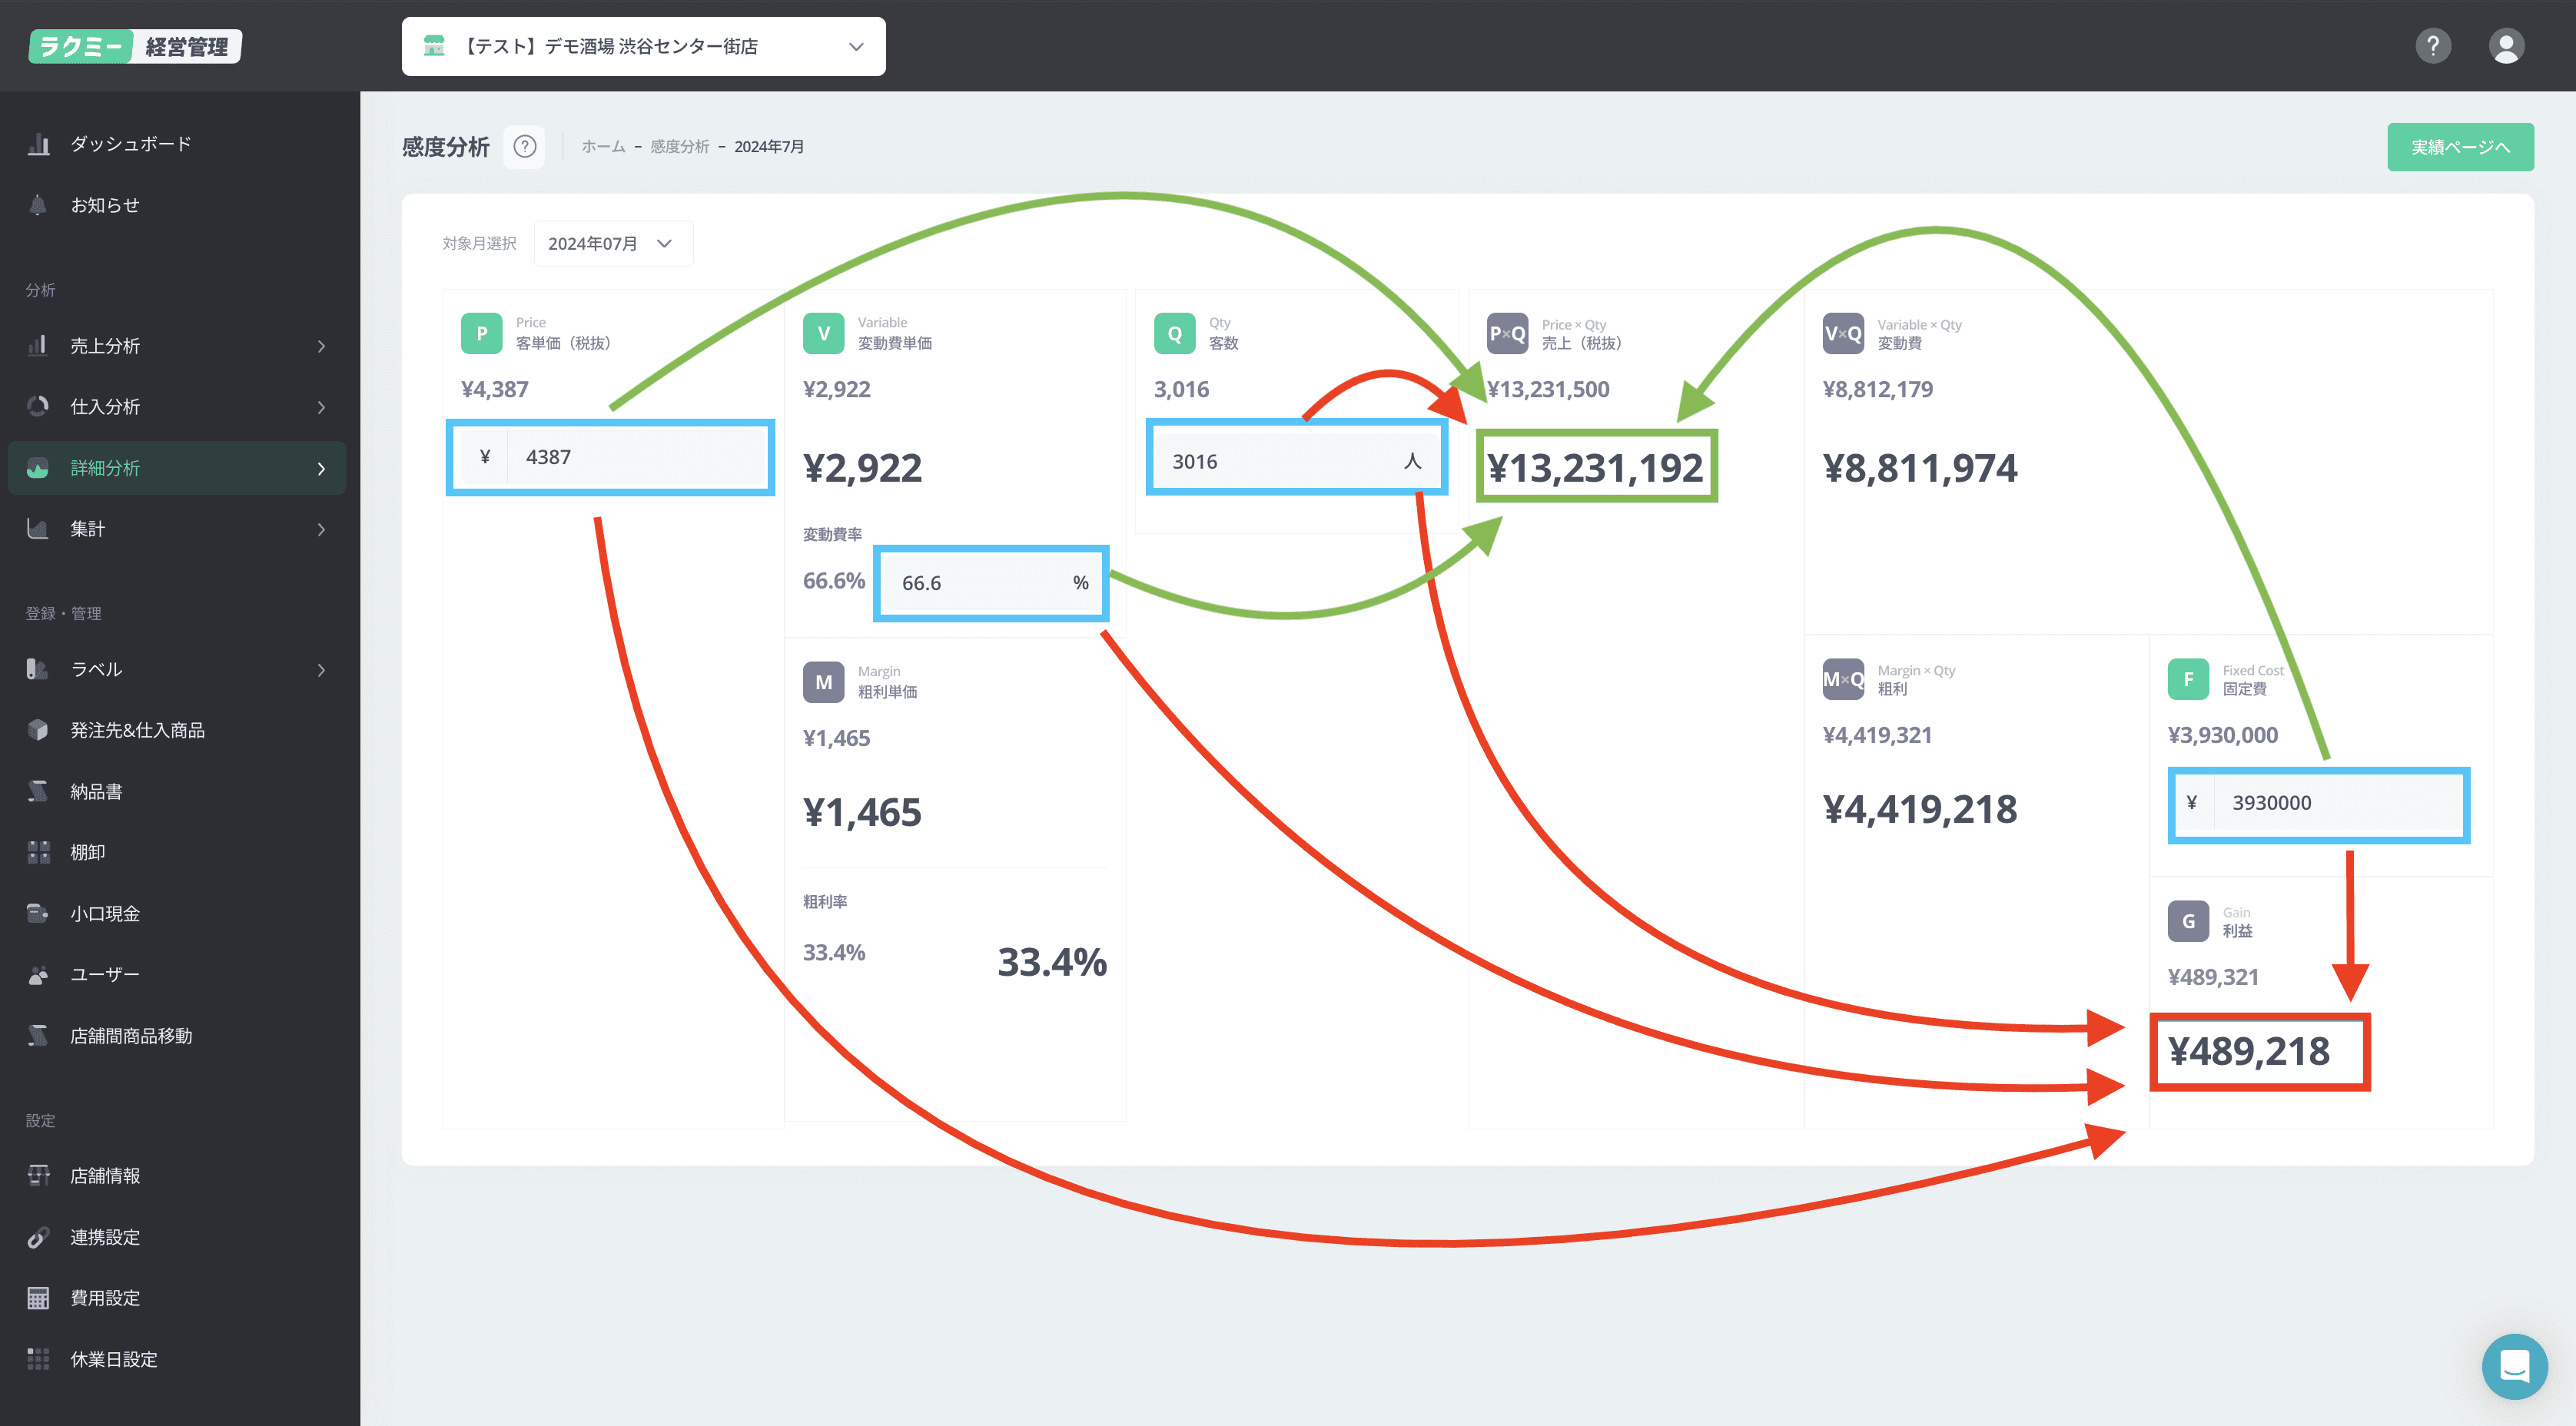Go to 店舗情報 settings page
The width and height of the screenshot is (2576, 1426).
click(x=105, y=1176)
